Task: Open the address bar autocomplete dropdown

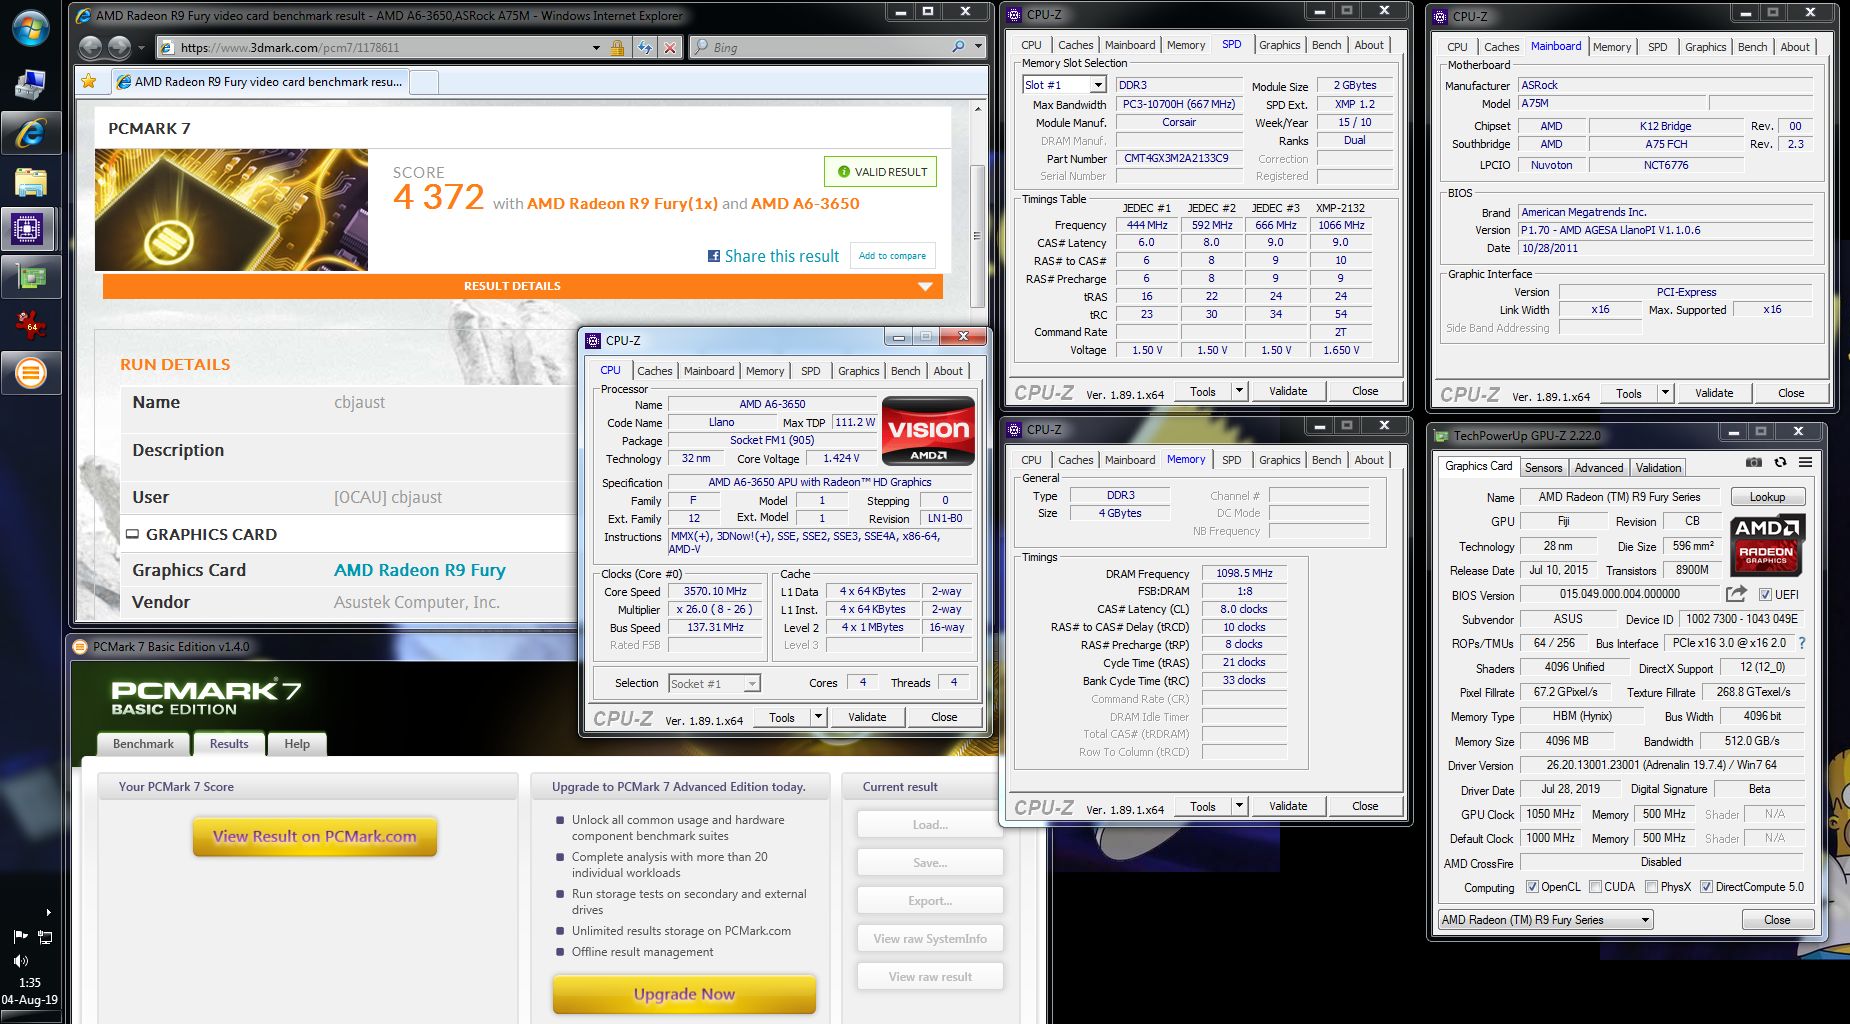Action: coord(596,47)
